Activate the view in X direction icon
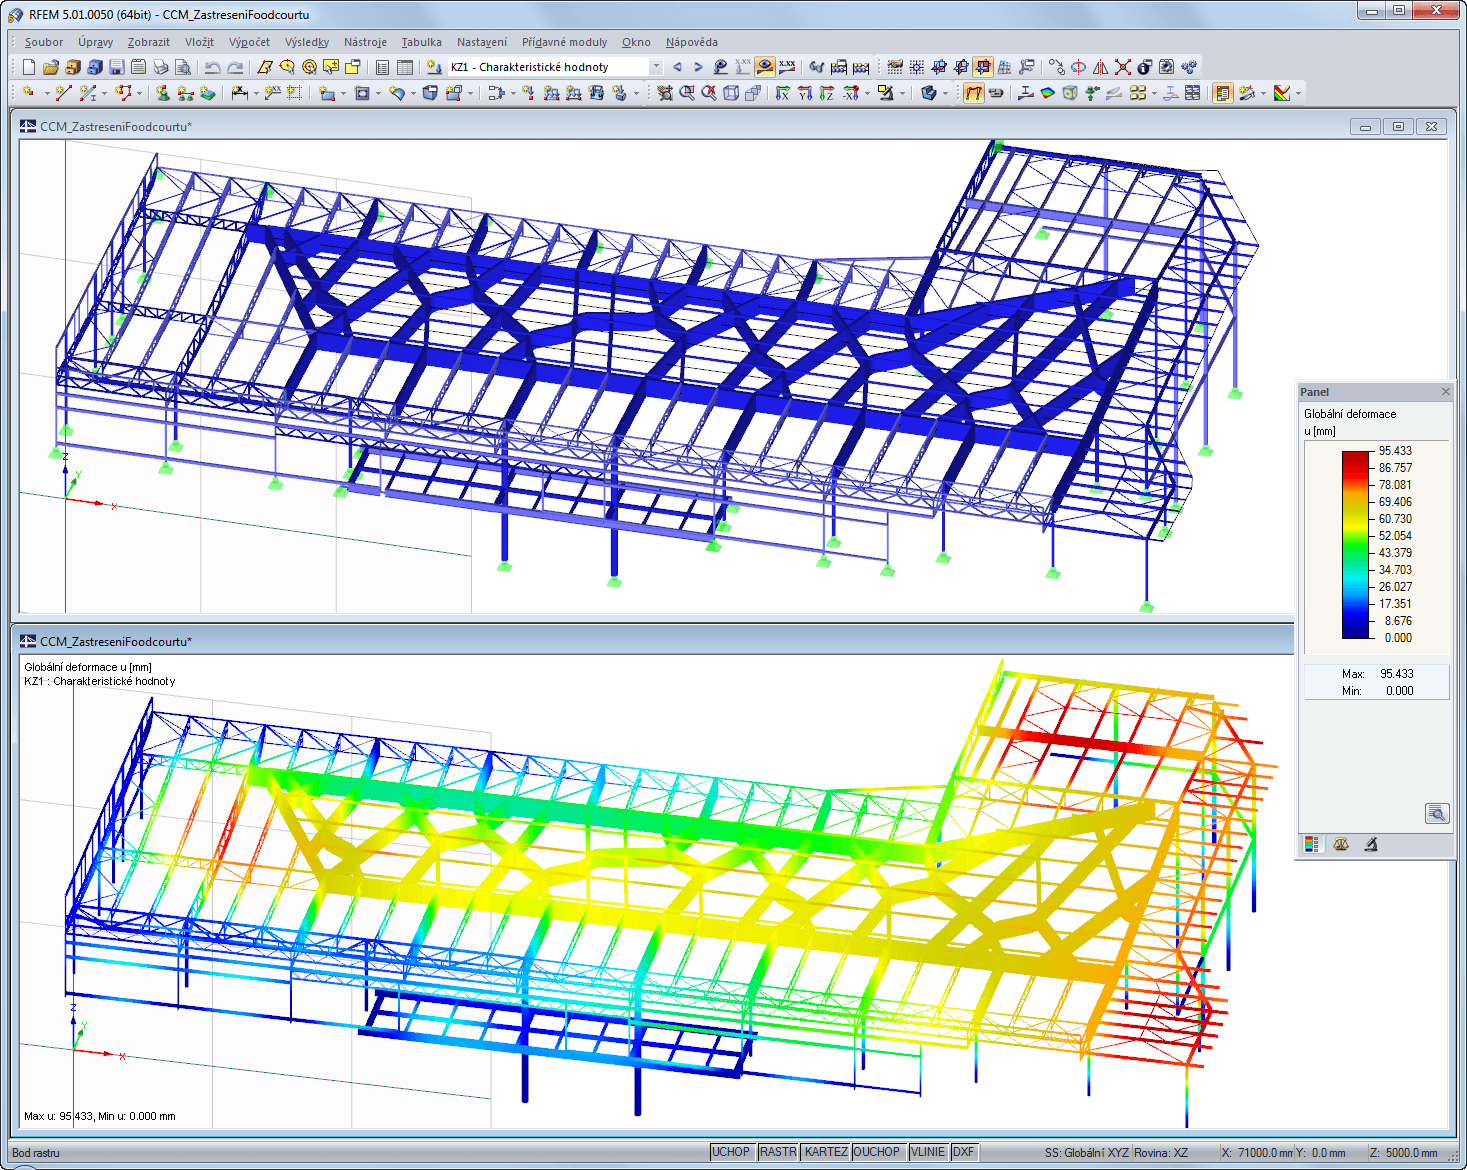Screen dimensions: 1467x1170 [782, 93]
